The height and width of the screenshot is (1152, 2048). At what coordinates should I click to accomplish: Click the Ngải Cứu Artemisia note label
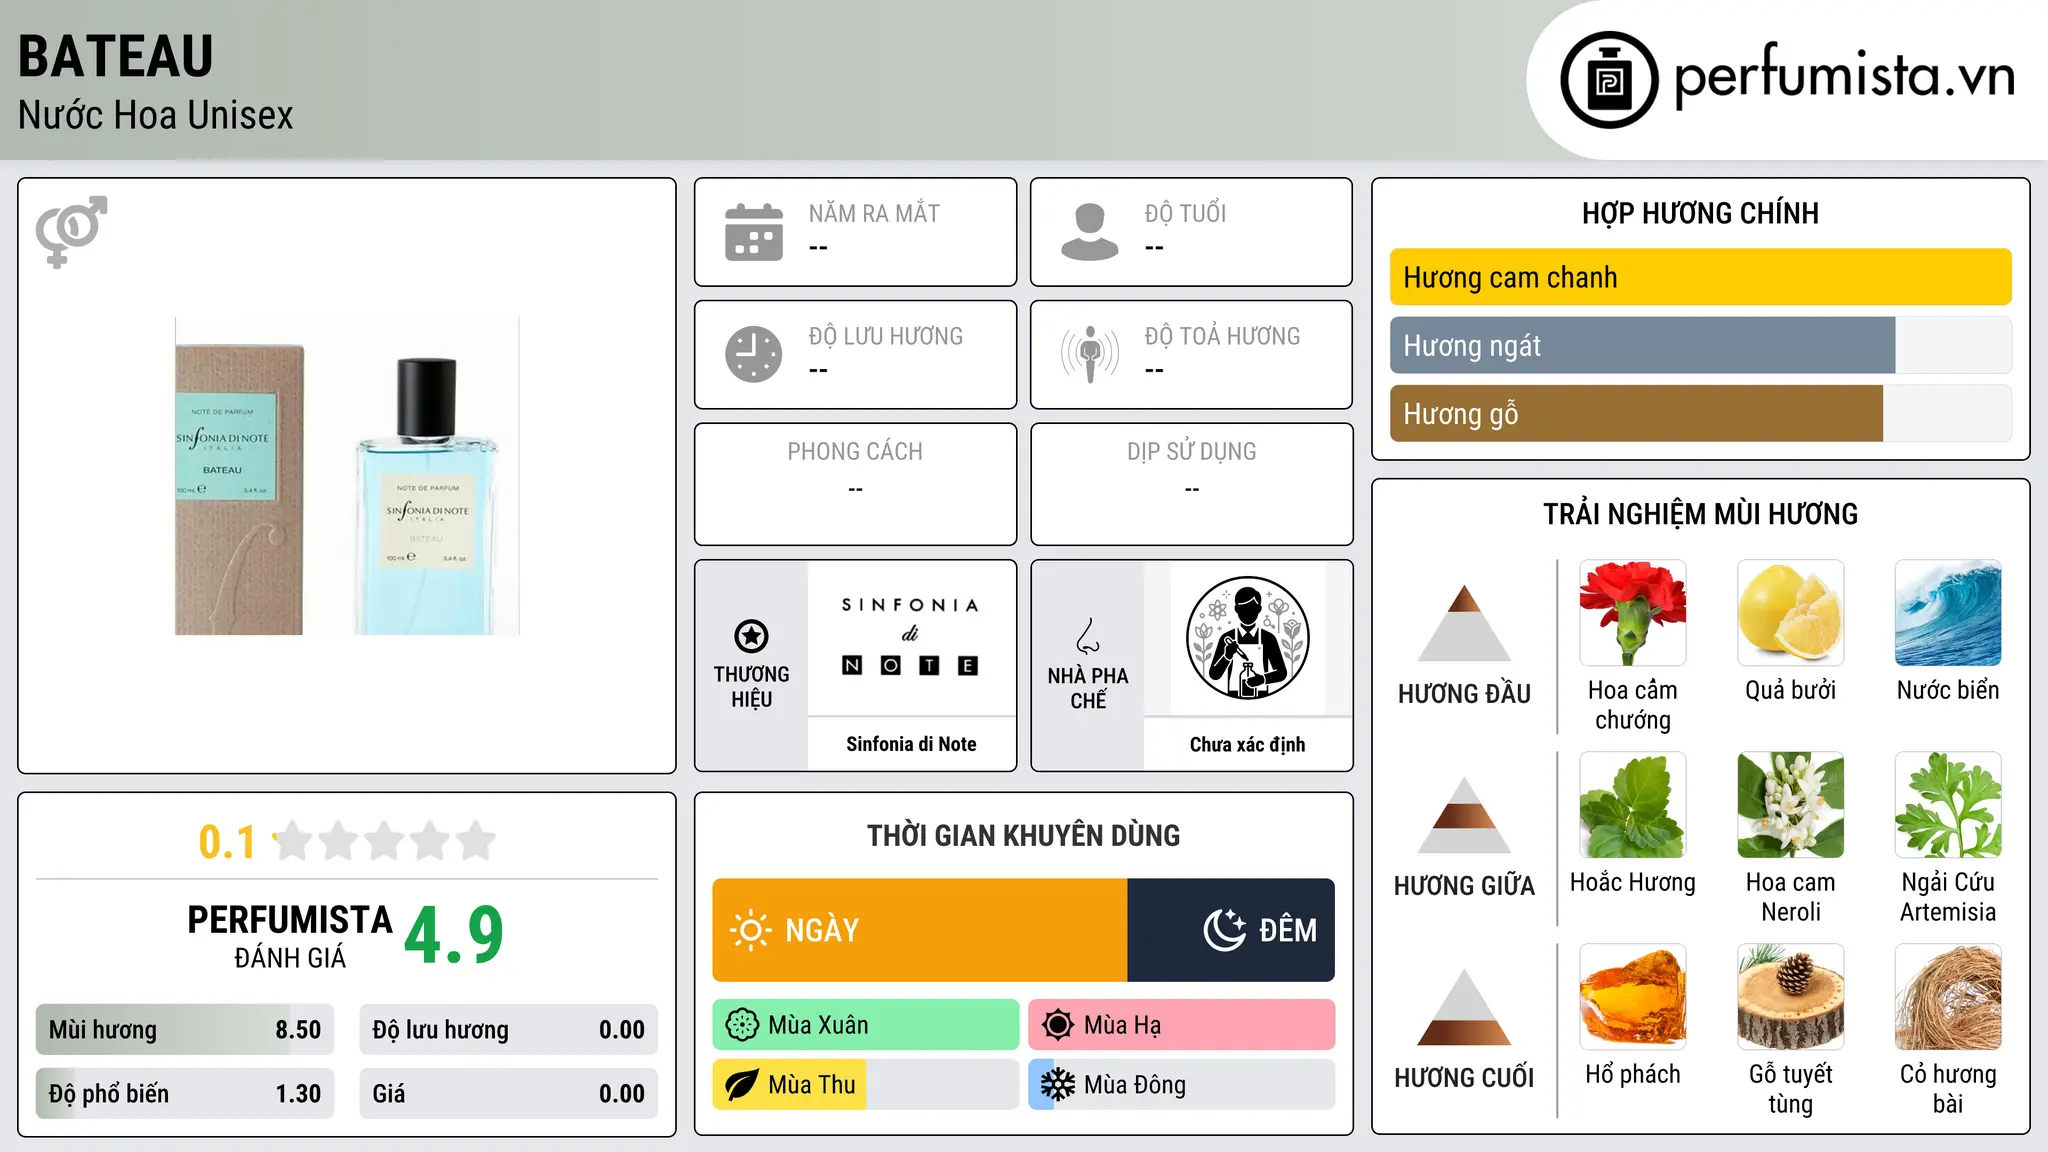1948,897
